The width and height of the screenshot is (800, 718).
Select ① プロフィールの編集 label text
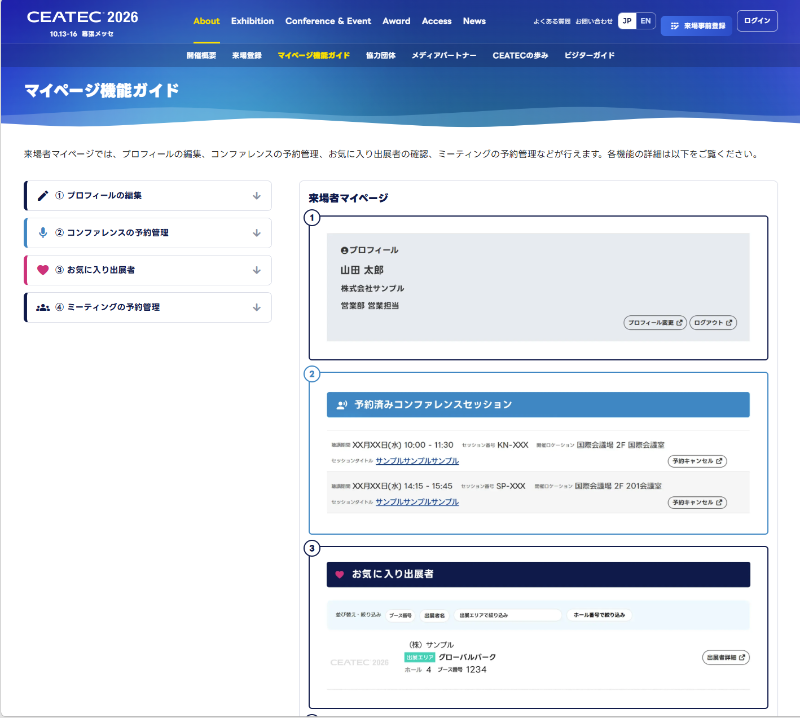pos(98,195)
